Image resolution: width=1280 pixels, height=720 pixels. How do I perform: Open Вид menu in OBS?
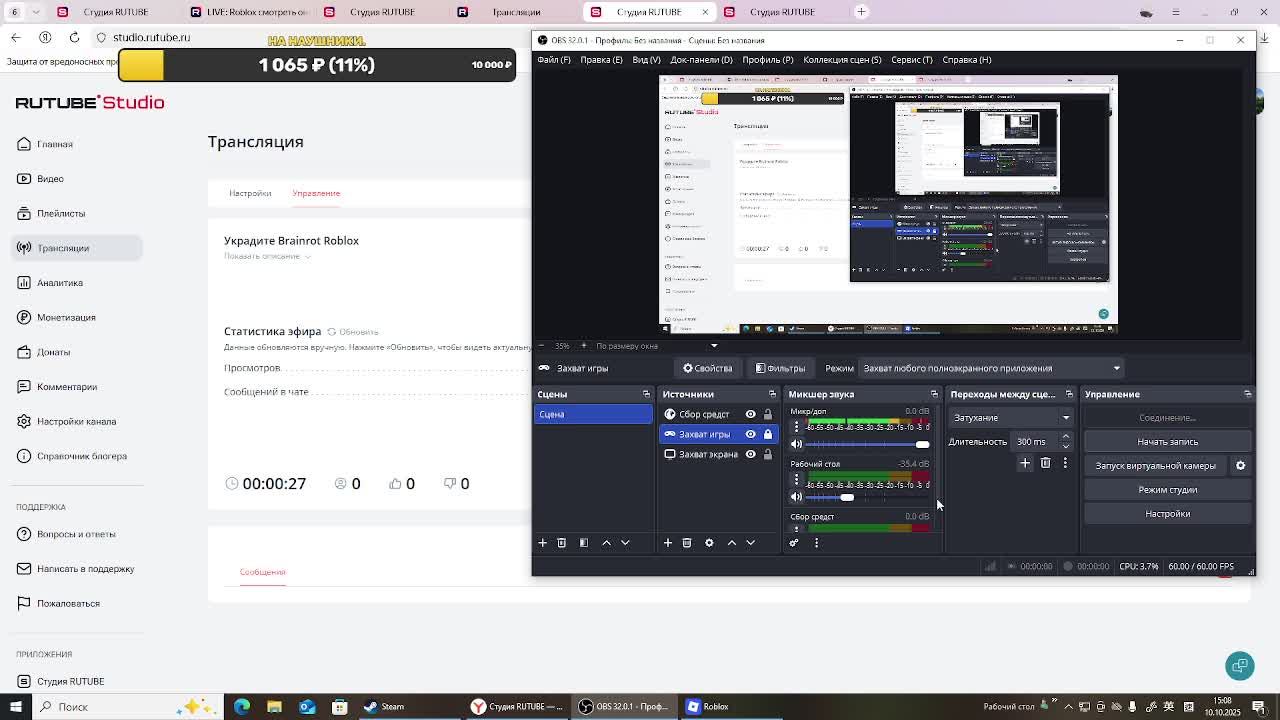646,60
